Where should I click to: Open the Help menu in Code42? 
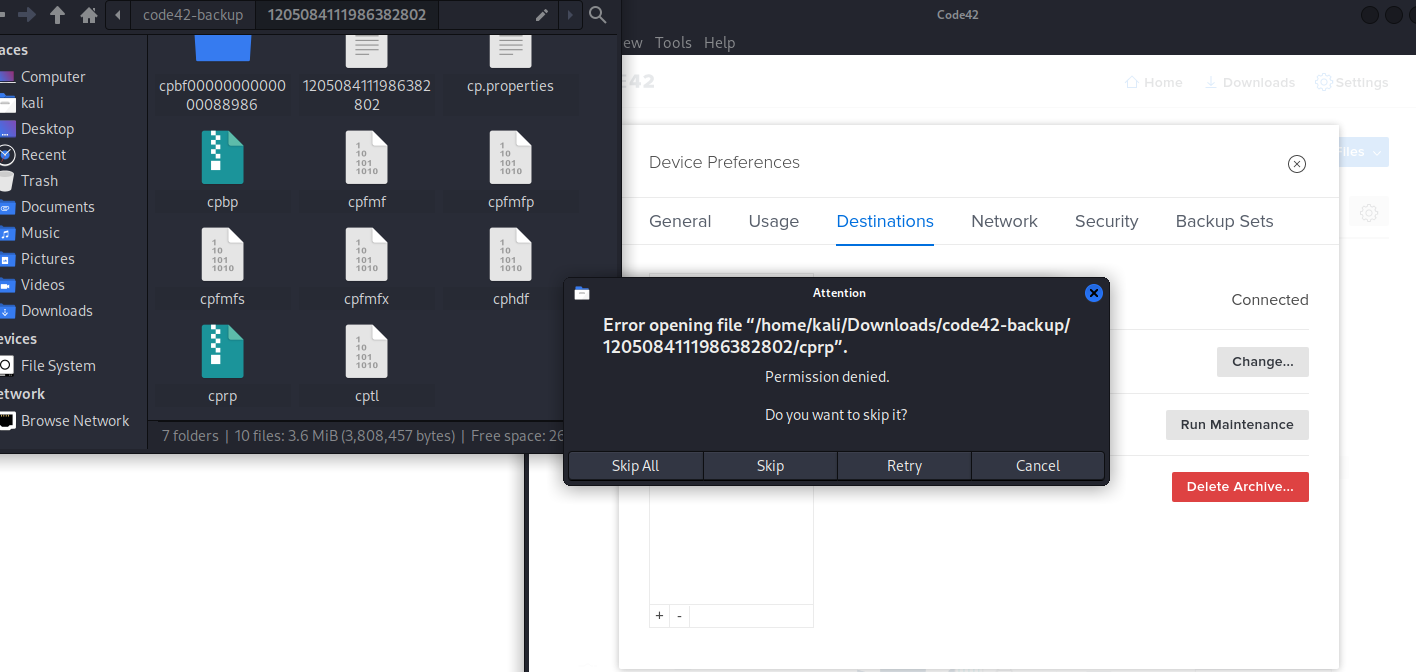pos(719,43)
